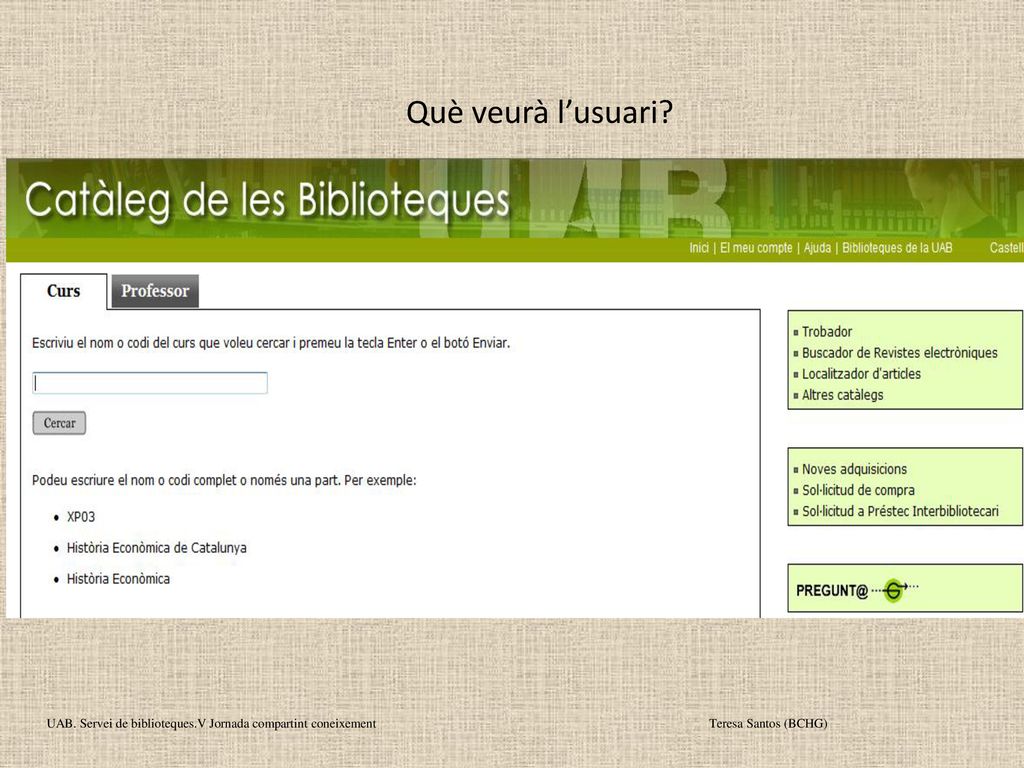
Task: Click the Catàleg de les Biblioteques header
Action: (x=267, y=200)
